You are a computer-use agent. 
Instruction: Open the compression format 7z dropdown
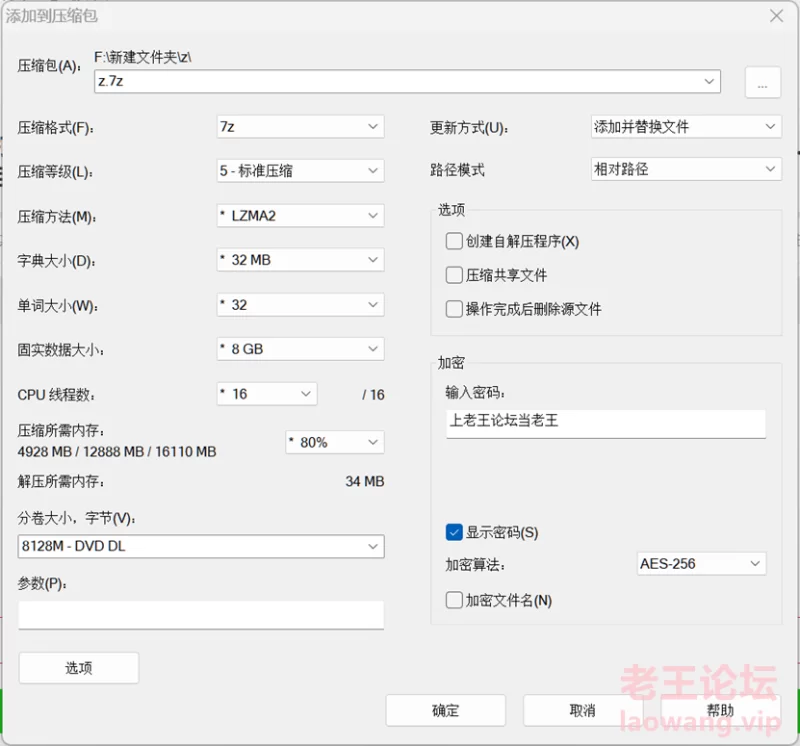301,127
